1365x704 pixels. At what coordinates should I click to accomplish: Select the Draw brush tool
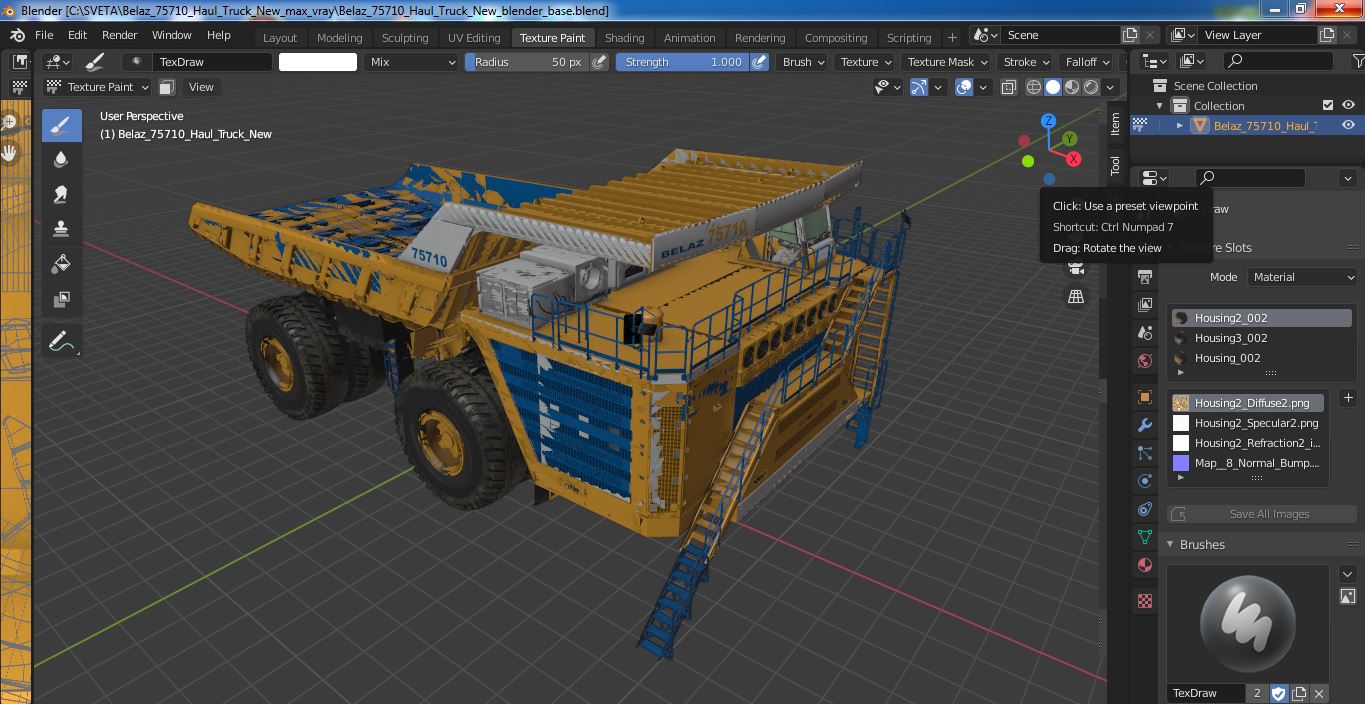click(61, 125)
